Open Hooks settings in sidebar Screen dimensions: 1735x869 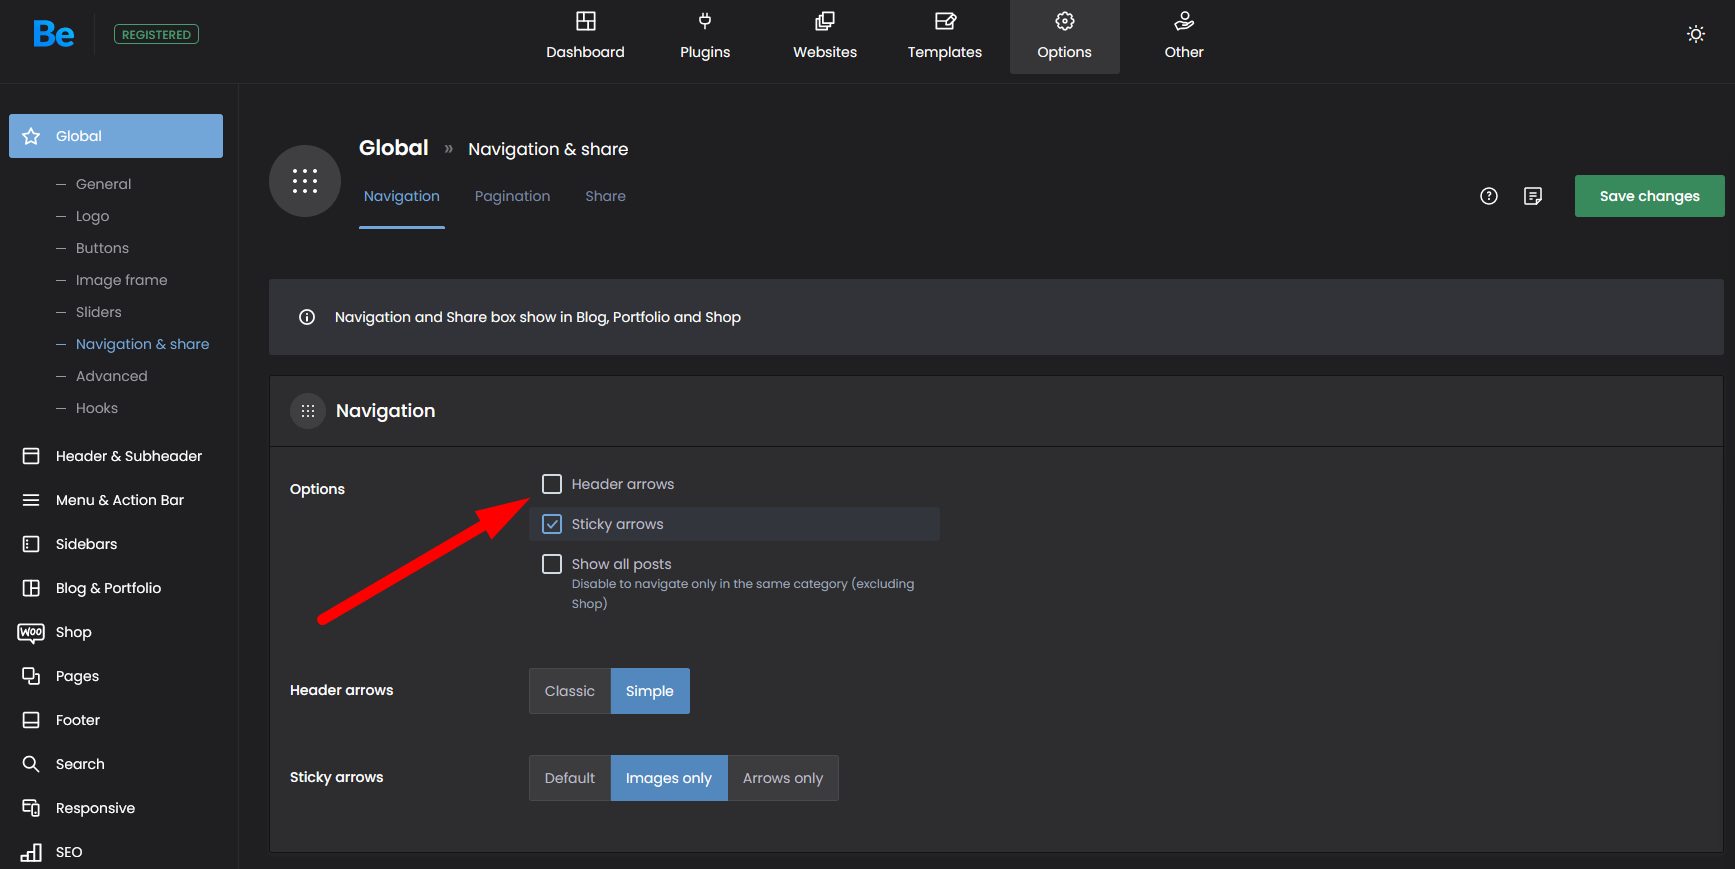(96, 408)
